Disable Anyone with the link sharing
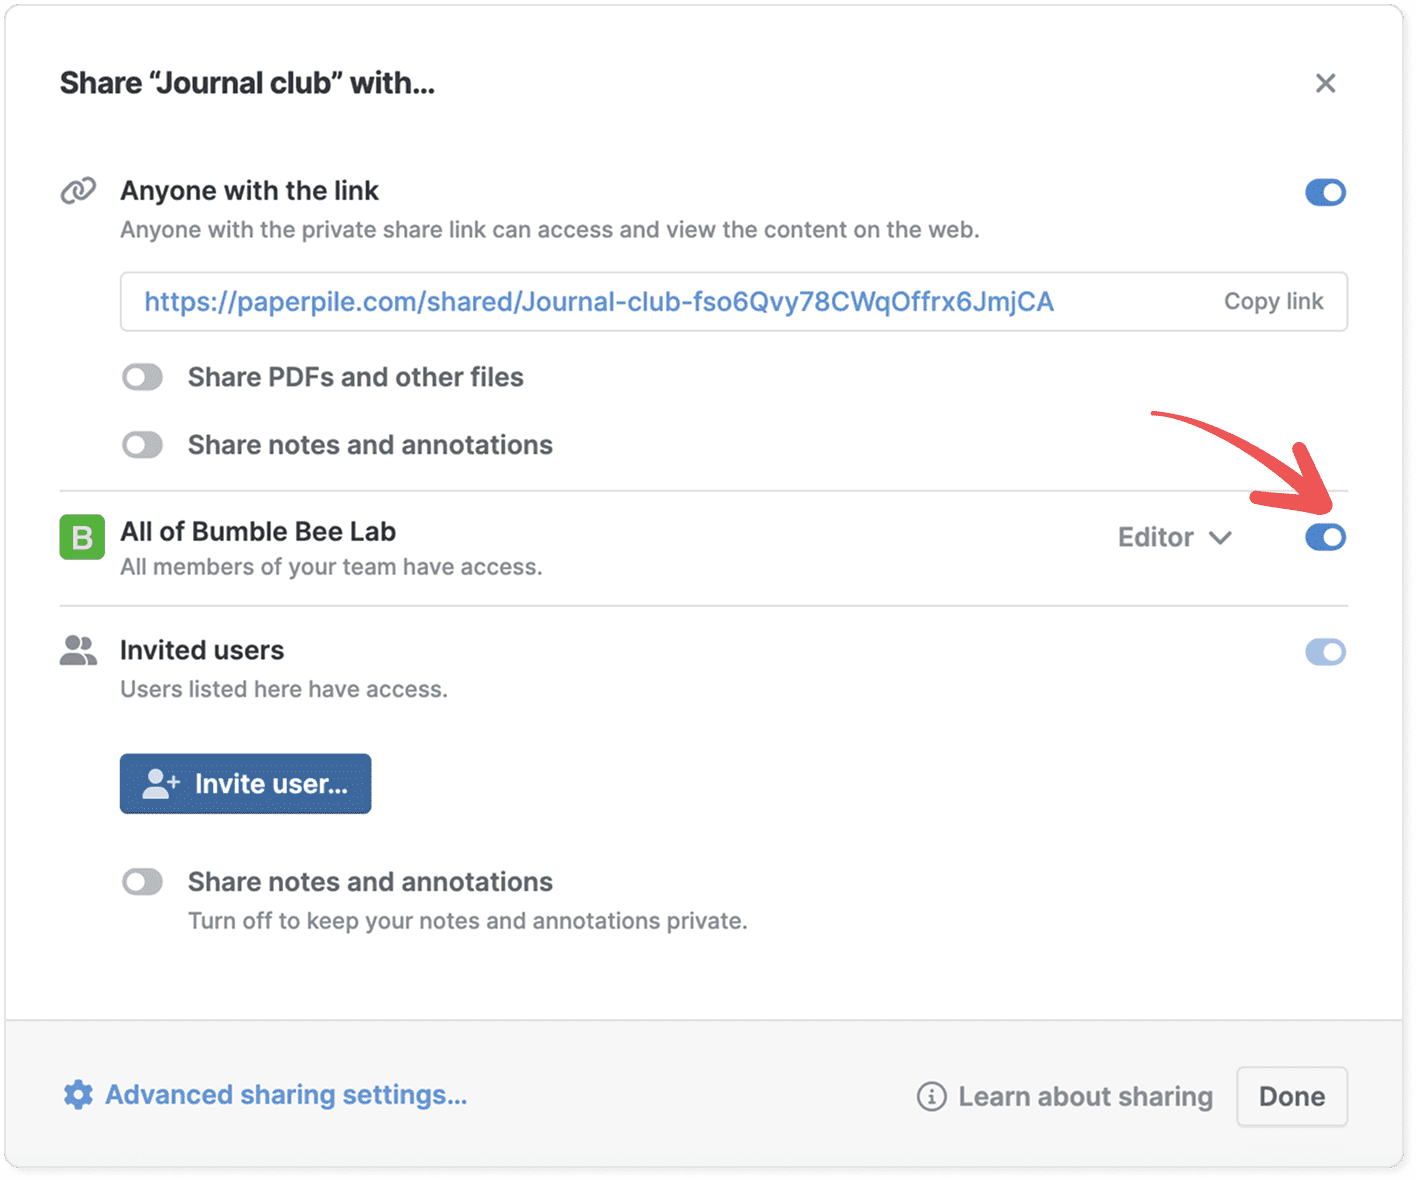This screenshot has height=1180, width=1416. click(x=1325, y=192)
